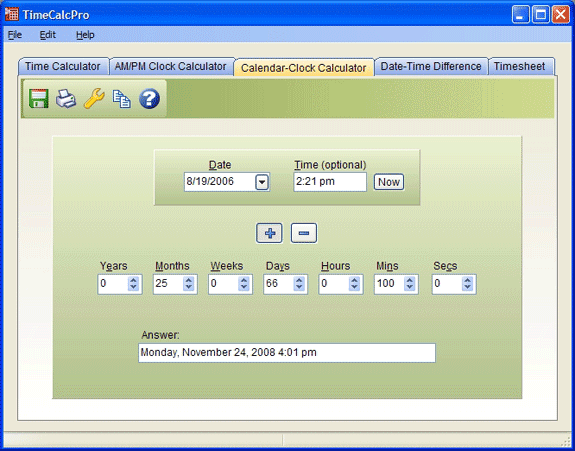This screenshot has width=575, height=451.
Task: Click the Answer result text box
Action: click(287, 353)
